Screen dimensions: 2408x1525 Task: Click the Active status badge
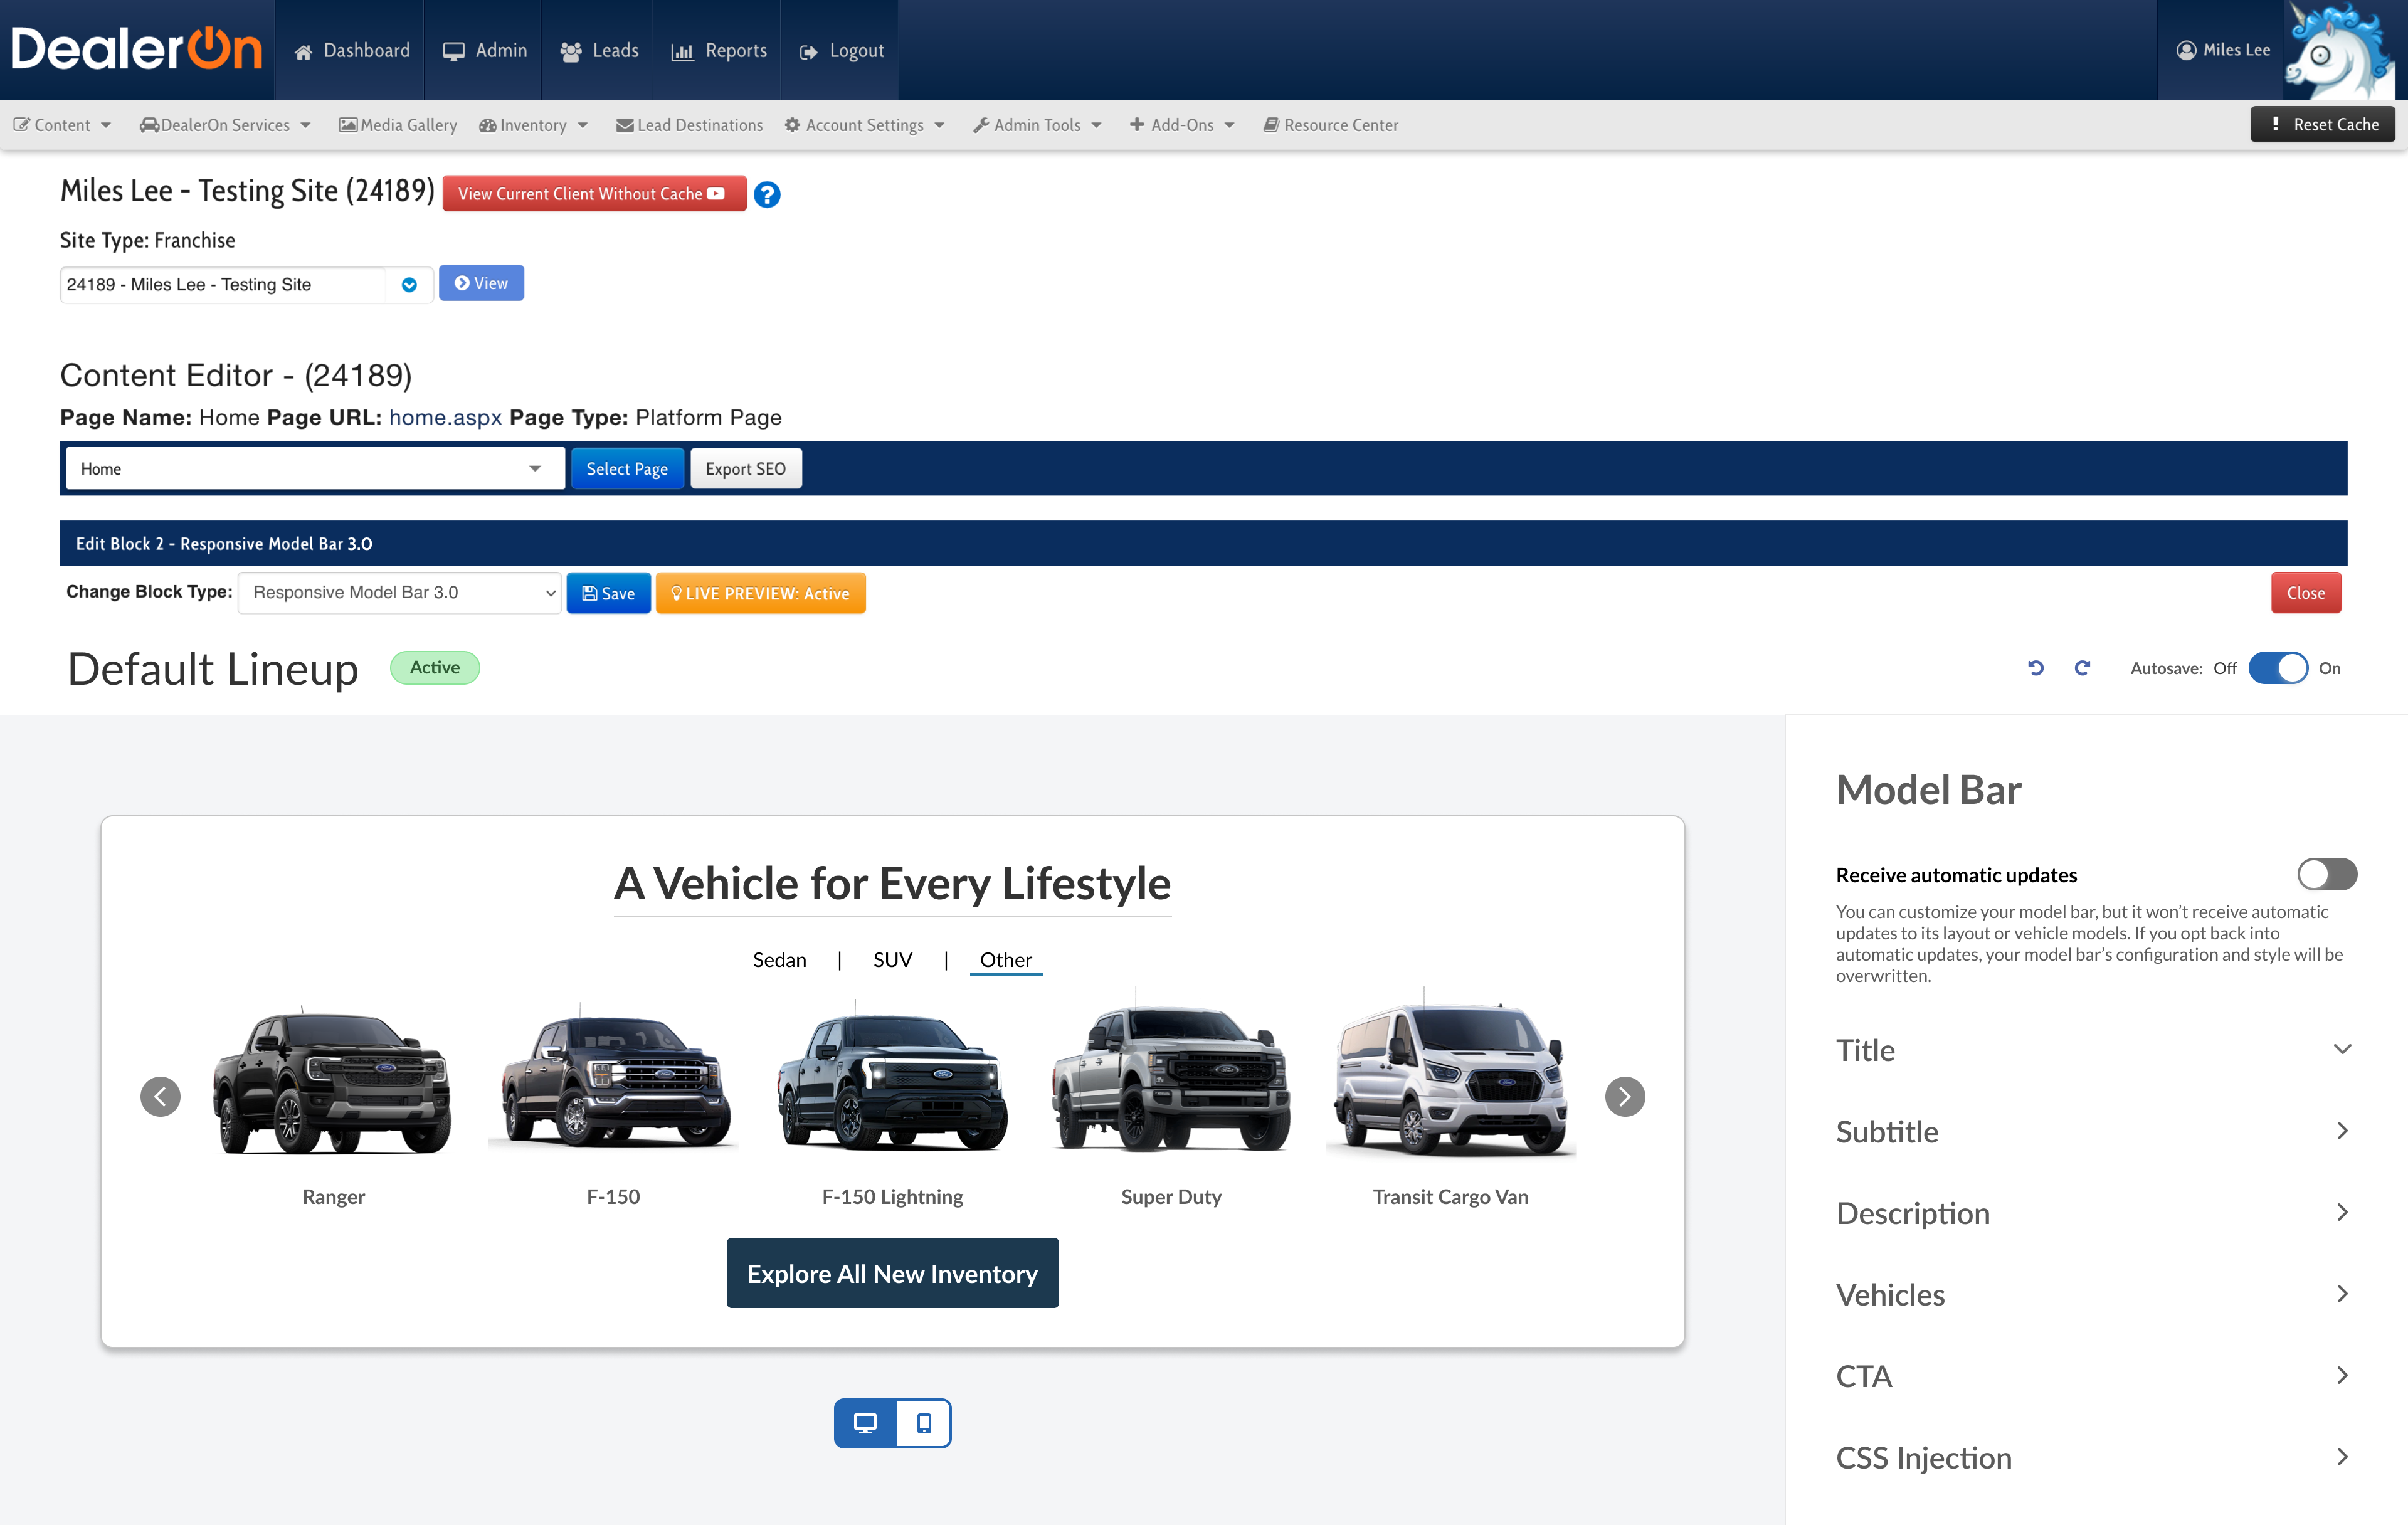tap(435, 667)
